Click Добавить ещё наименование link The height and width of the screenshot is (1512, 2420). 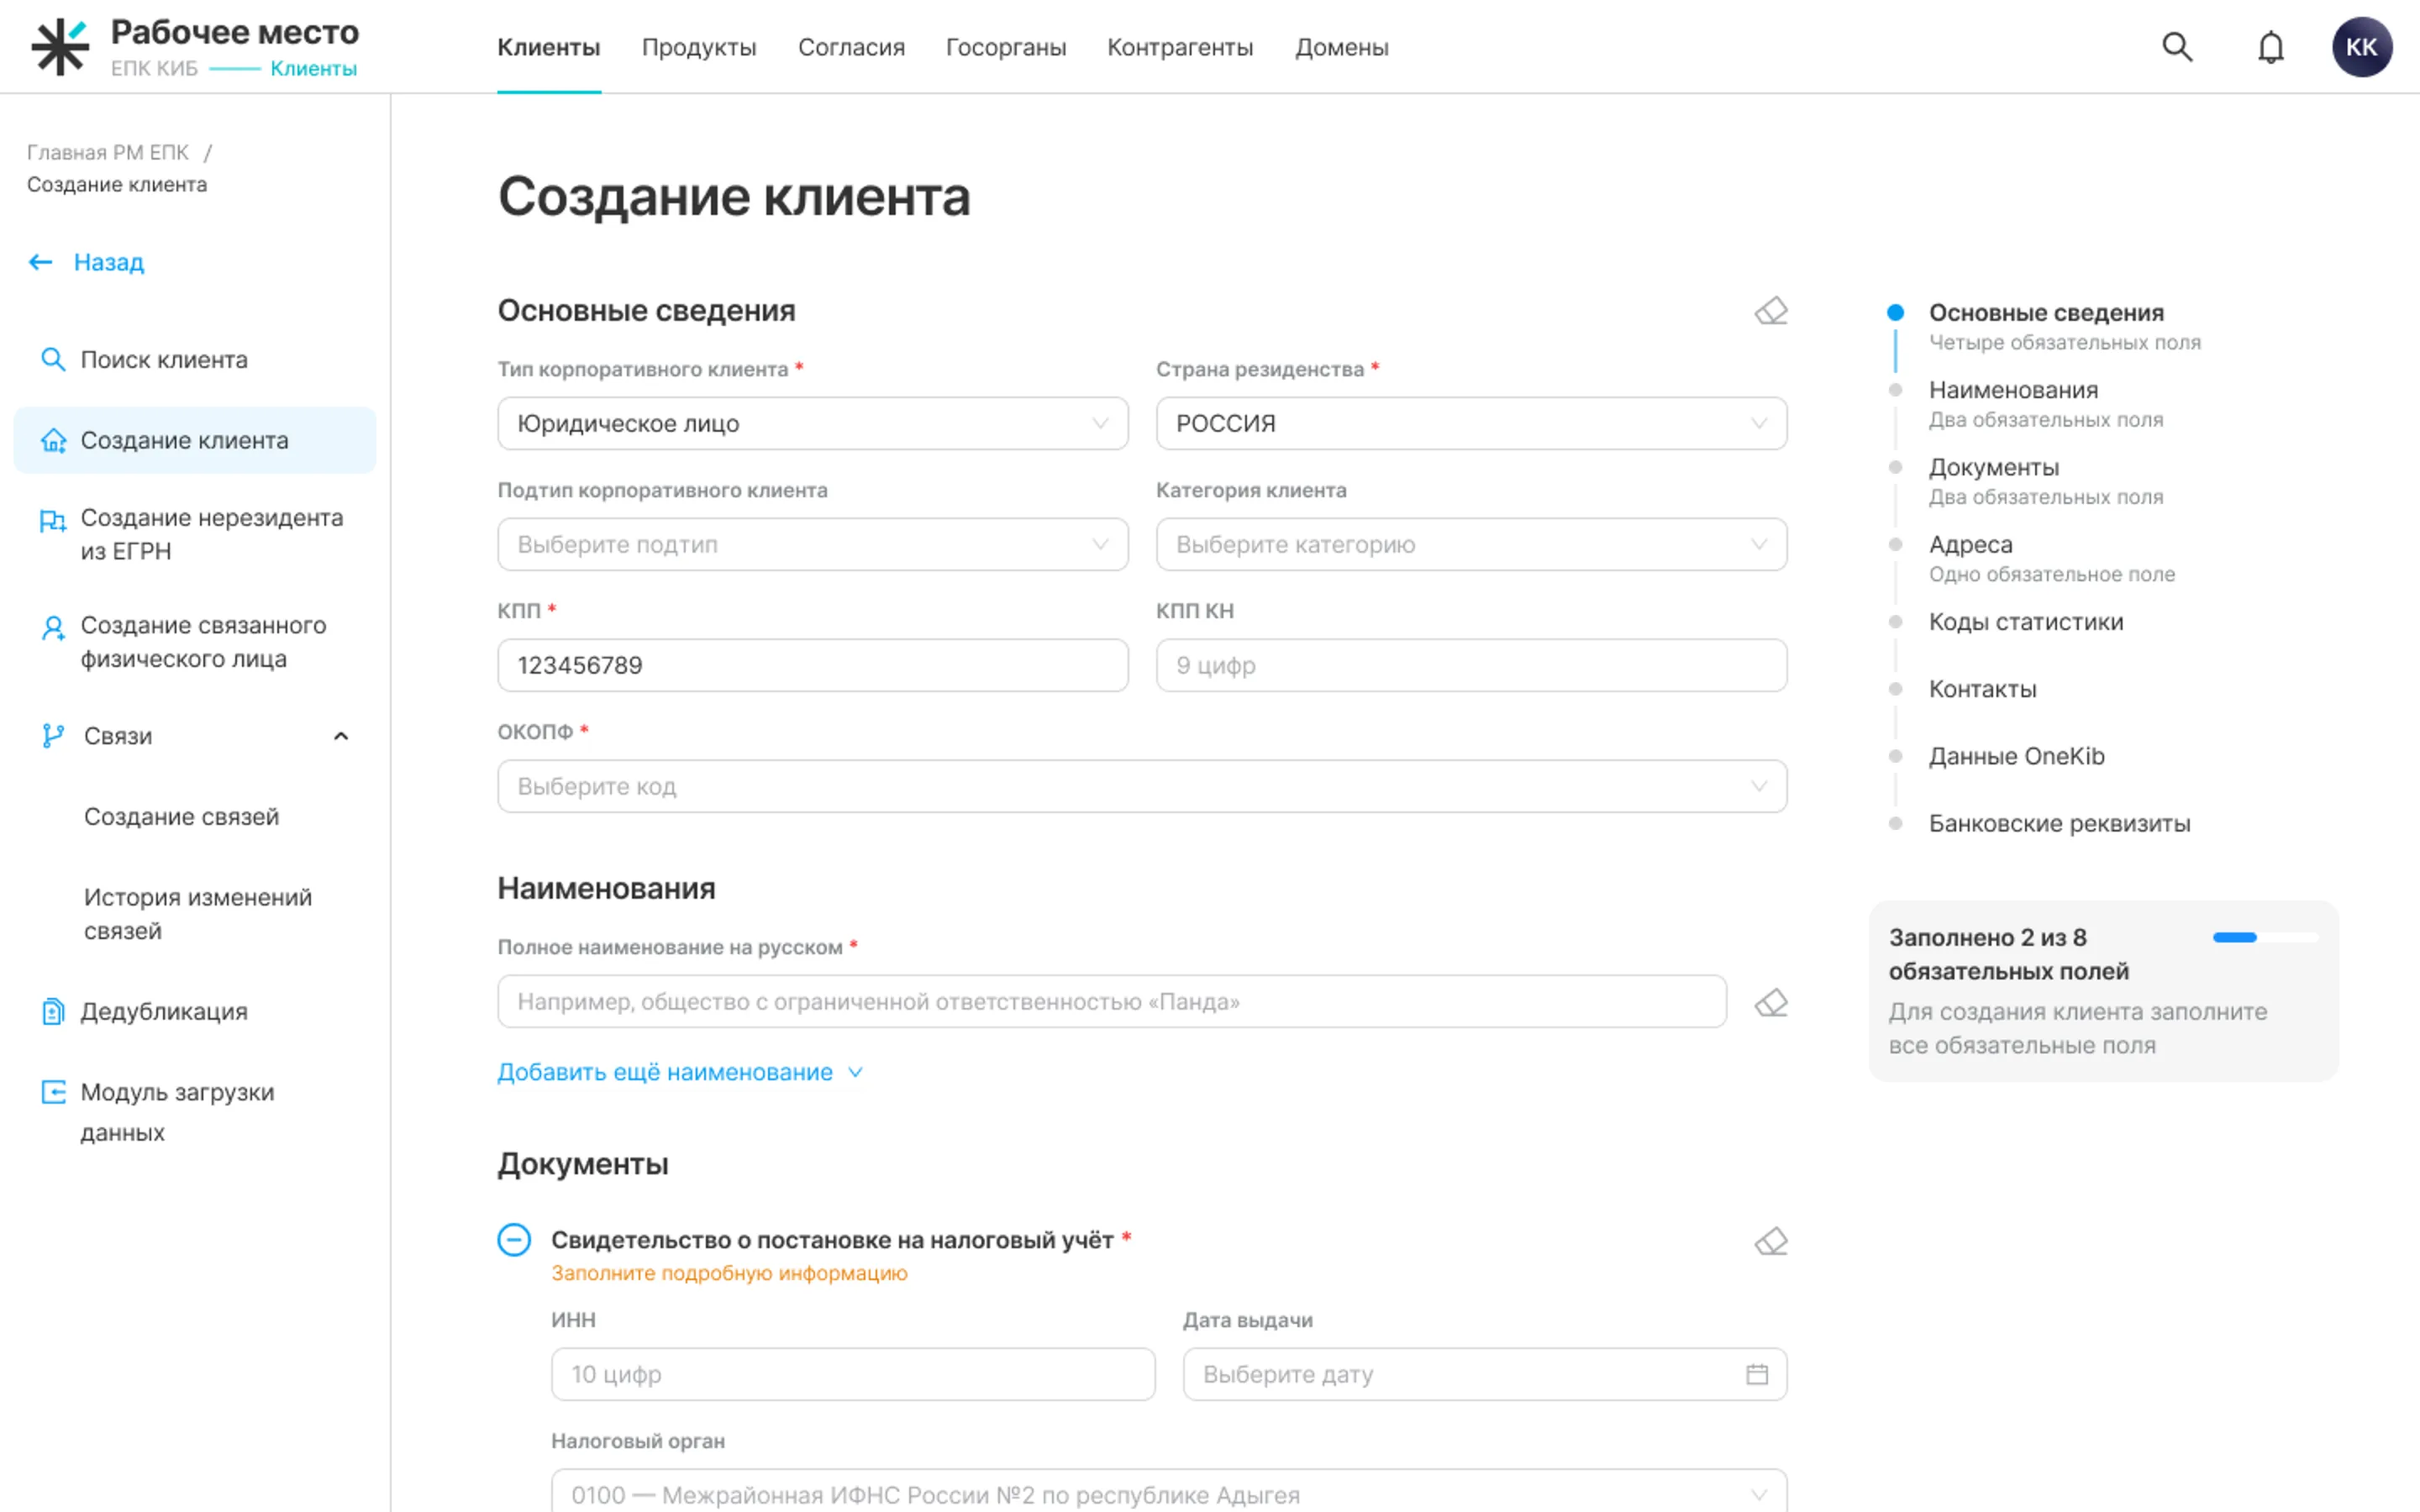click(679, 1072)
